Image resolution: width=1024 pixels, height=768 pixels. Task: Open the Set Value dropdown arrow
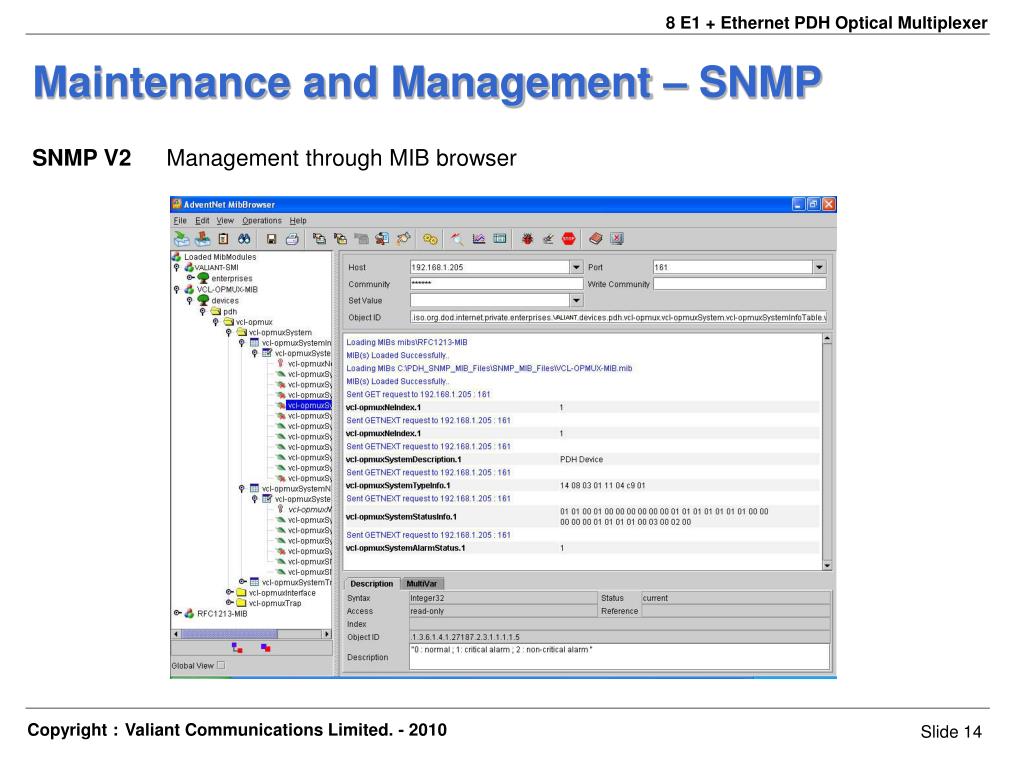pos(576,300)
